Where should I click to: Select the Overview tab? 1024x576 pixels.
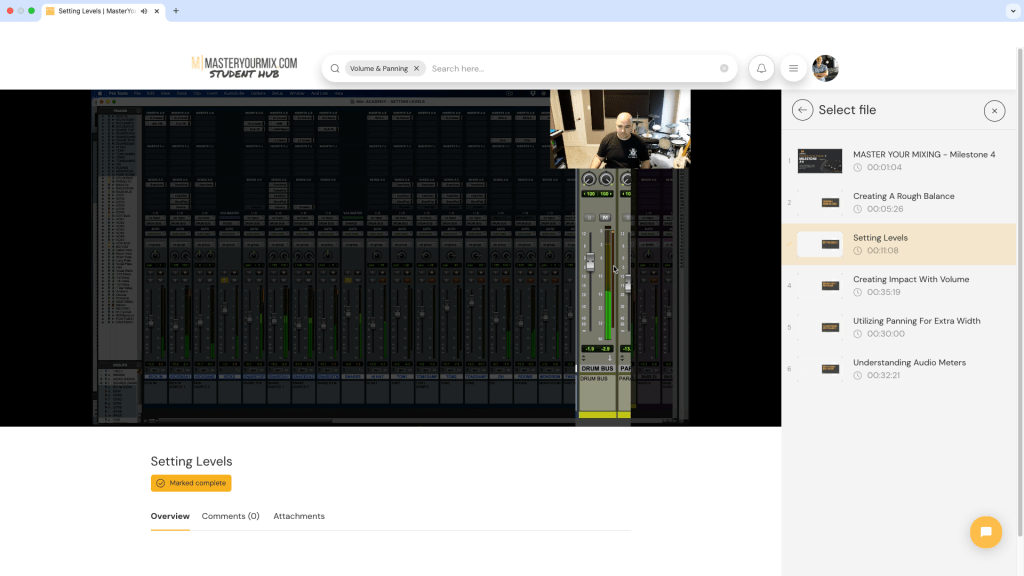point(170,516)
